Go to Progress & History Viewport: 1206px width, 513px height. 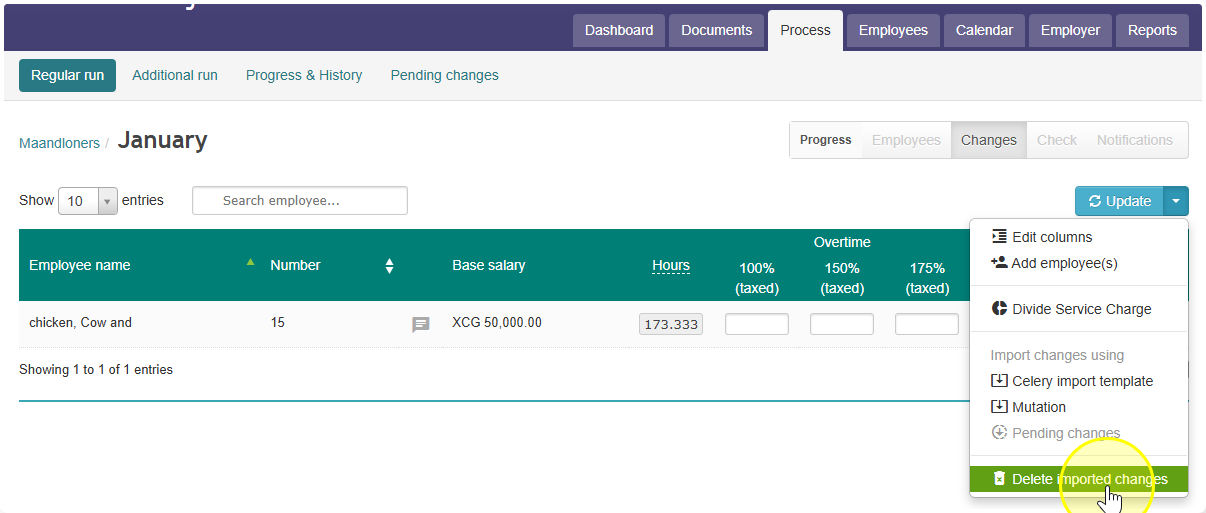304,75
